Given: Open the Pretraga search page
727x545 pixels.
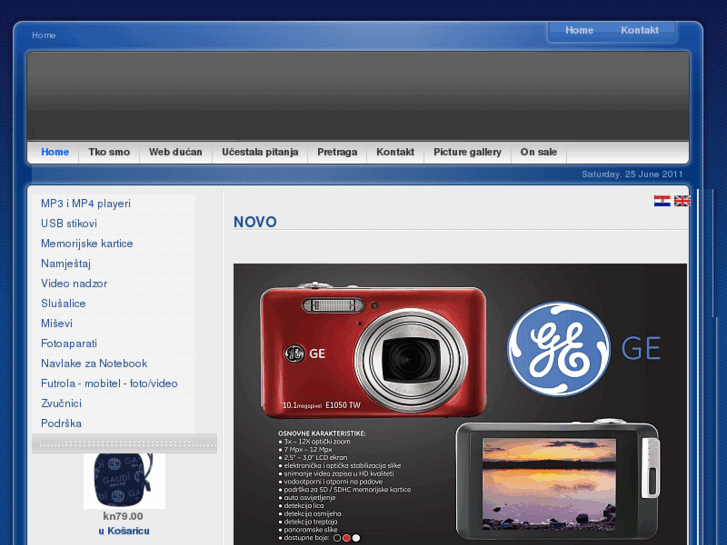Looking at the screenshot, I should coord(337,152).
